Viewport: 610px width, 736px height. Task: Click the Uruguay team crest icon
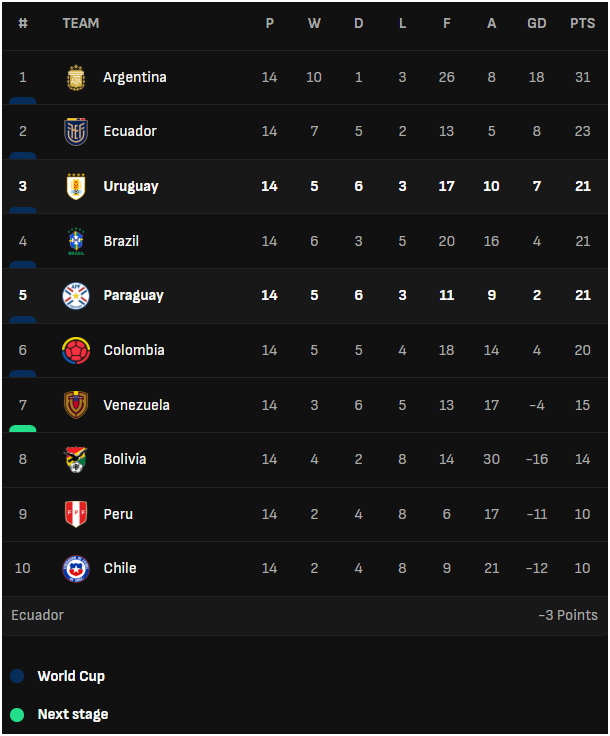pyautogui.click(x=76, y=186)
